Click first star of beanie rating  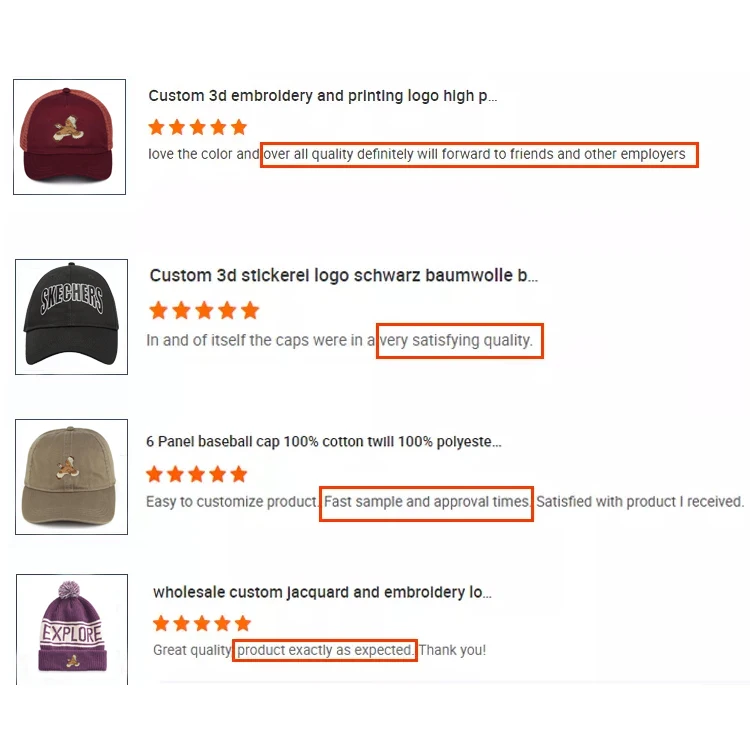point(161,623)
